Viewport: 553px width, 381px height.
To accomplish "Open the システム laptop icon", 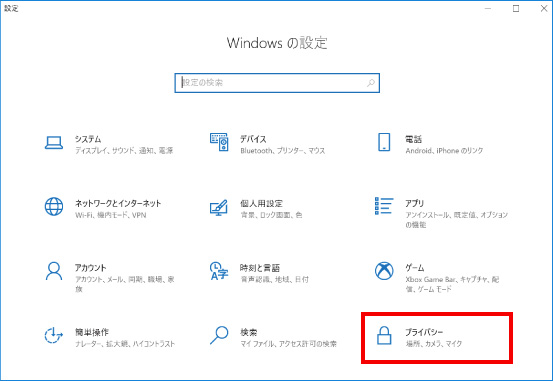I will click(x=54, y=143).
